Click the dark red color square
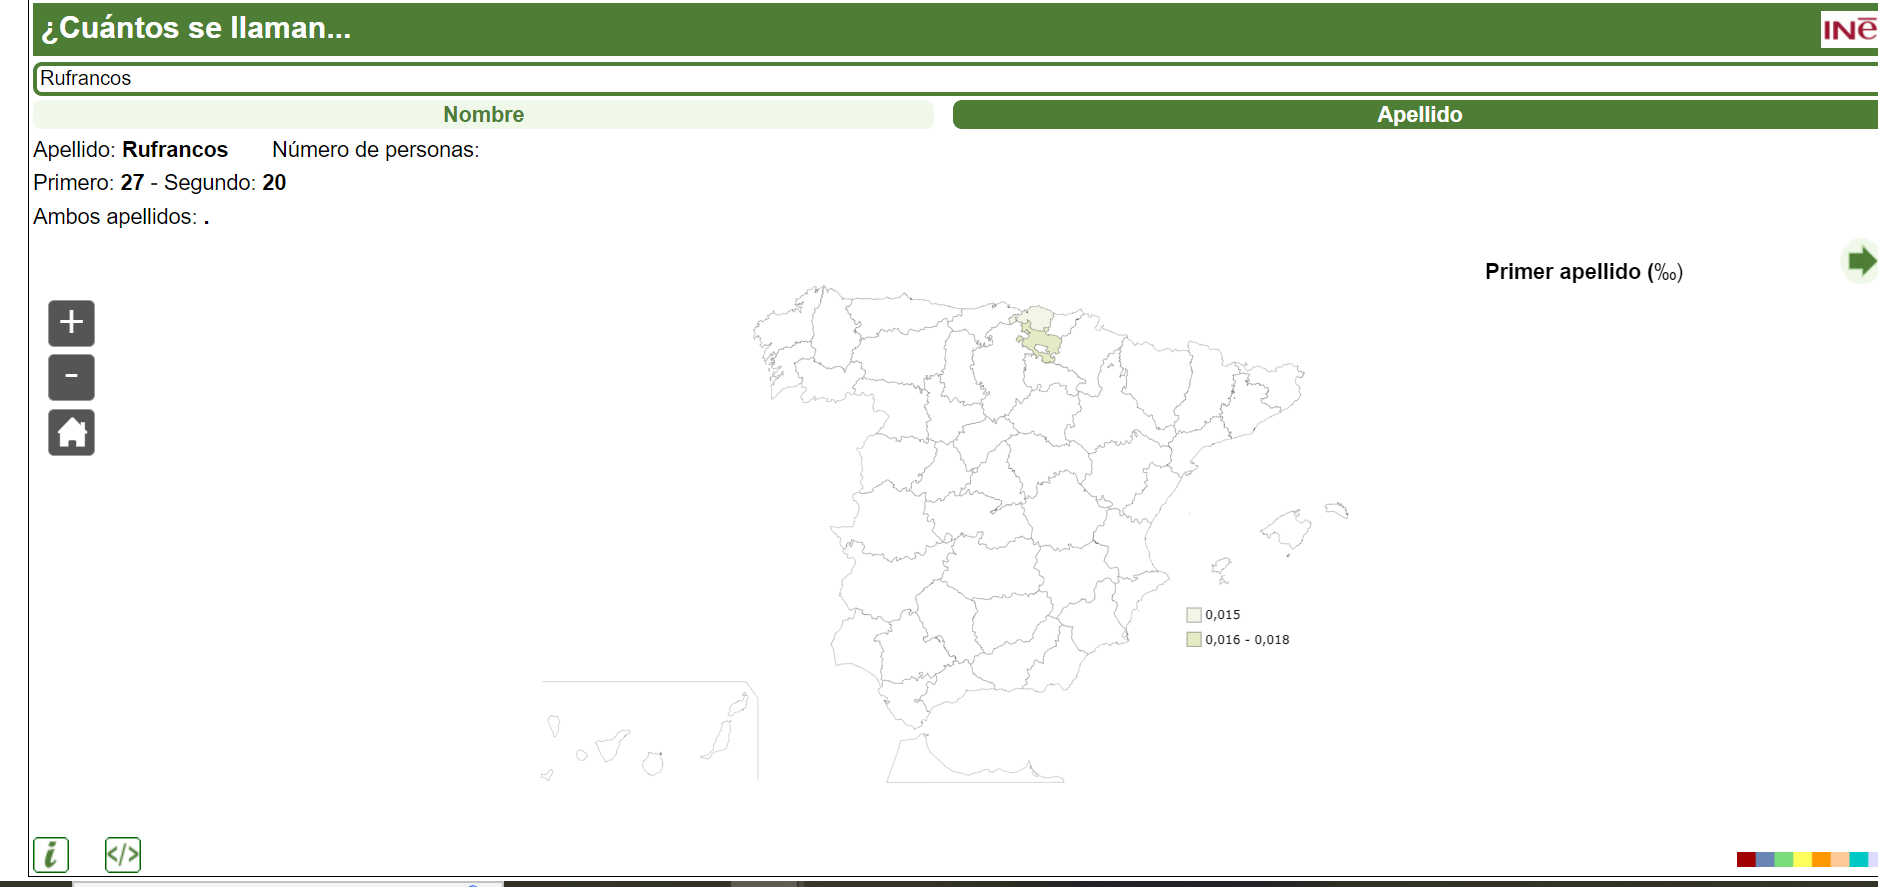1878x887 pixels. pos(1746,859)
